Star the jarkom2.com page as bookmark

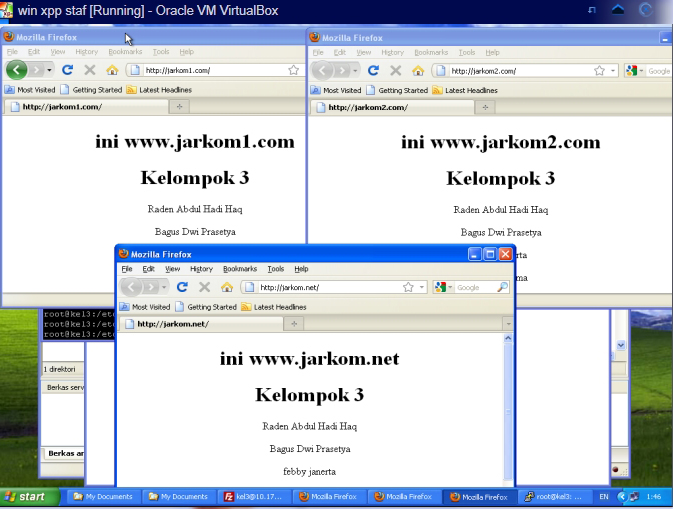point(600,71)
